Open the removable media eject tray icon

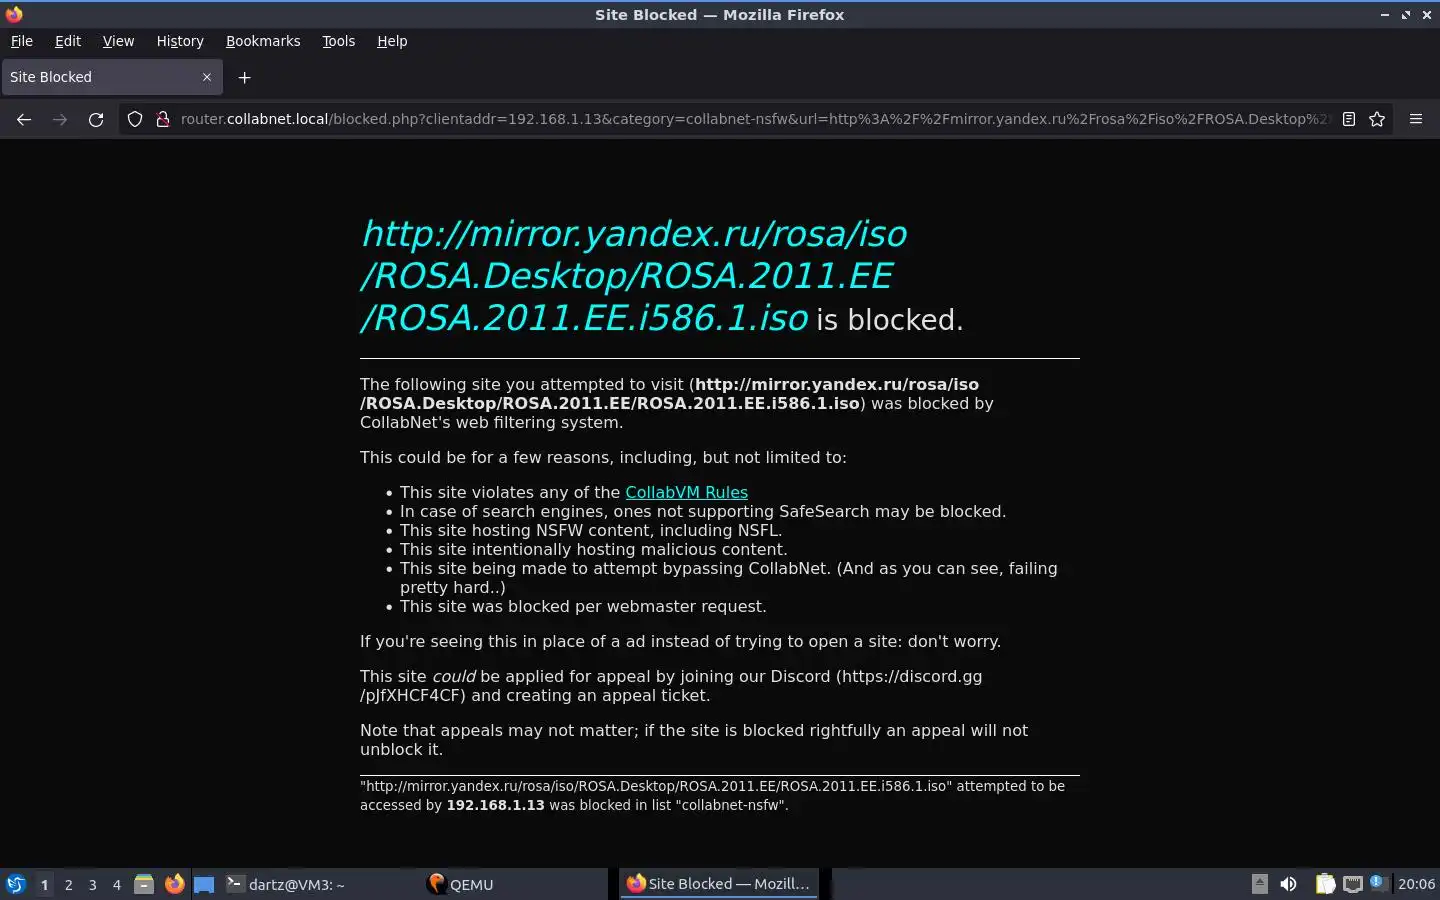(x=1260, y=884)
